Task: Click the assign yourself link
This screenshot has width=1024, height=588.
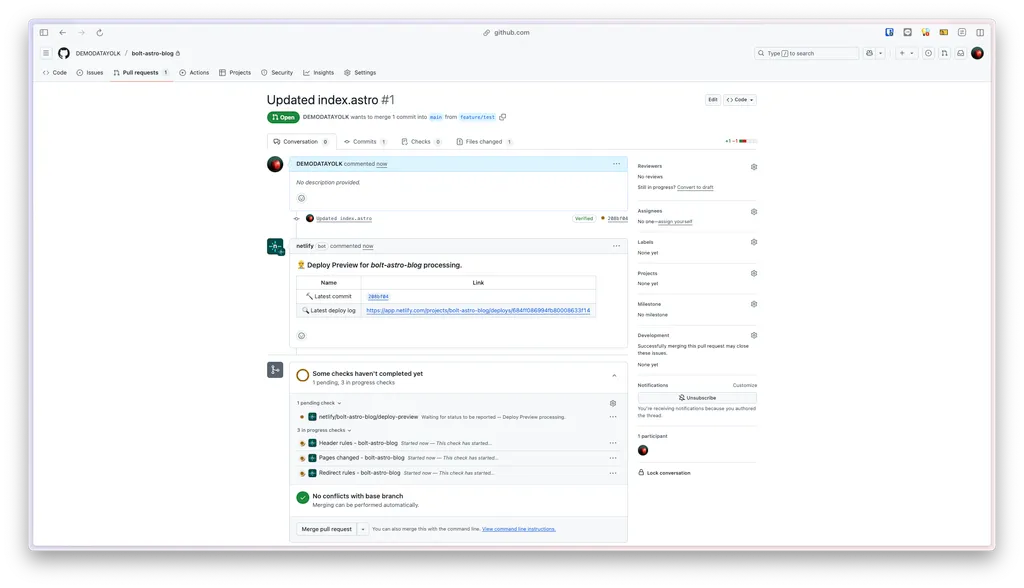Action: [x=675, y=221]
